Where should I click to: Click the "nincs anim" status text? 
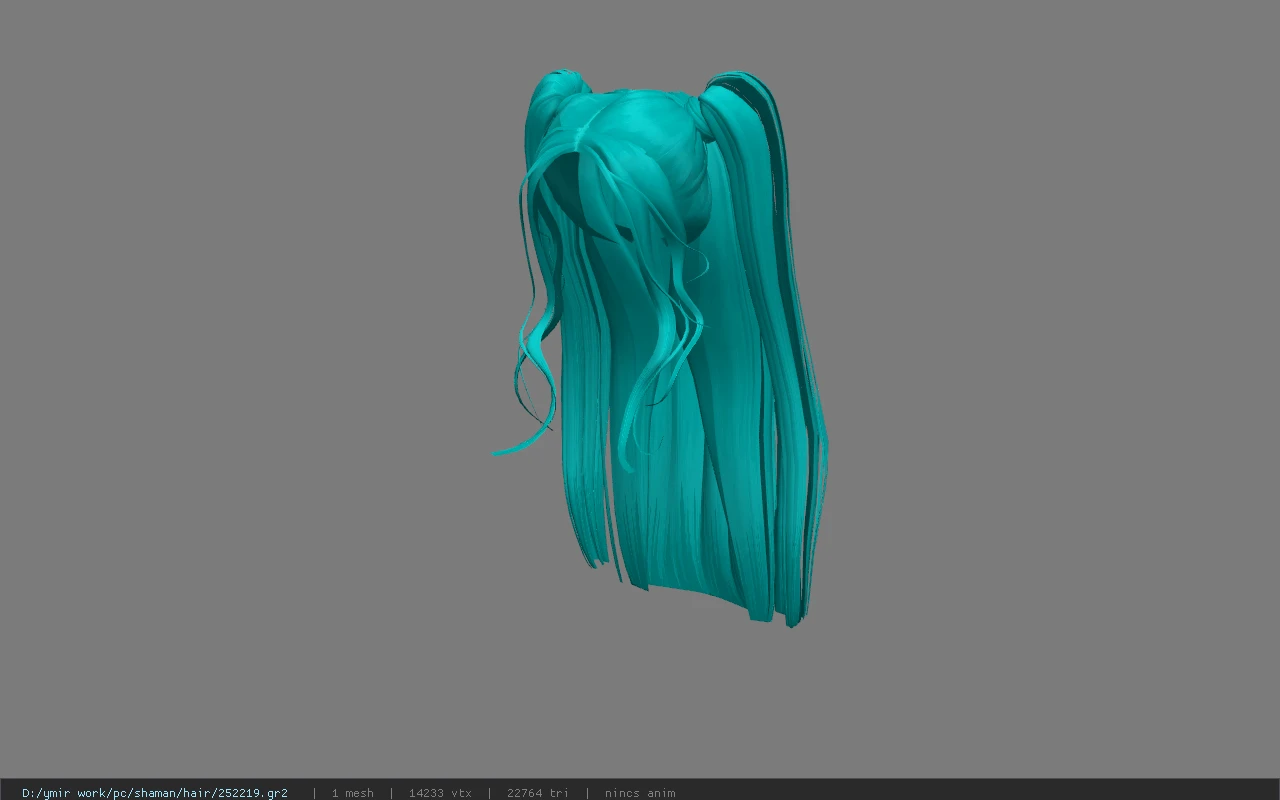click(x=640, y=793)
